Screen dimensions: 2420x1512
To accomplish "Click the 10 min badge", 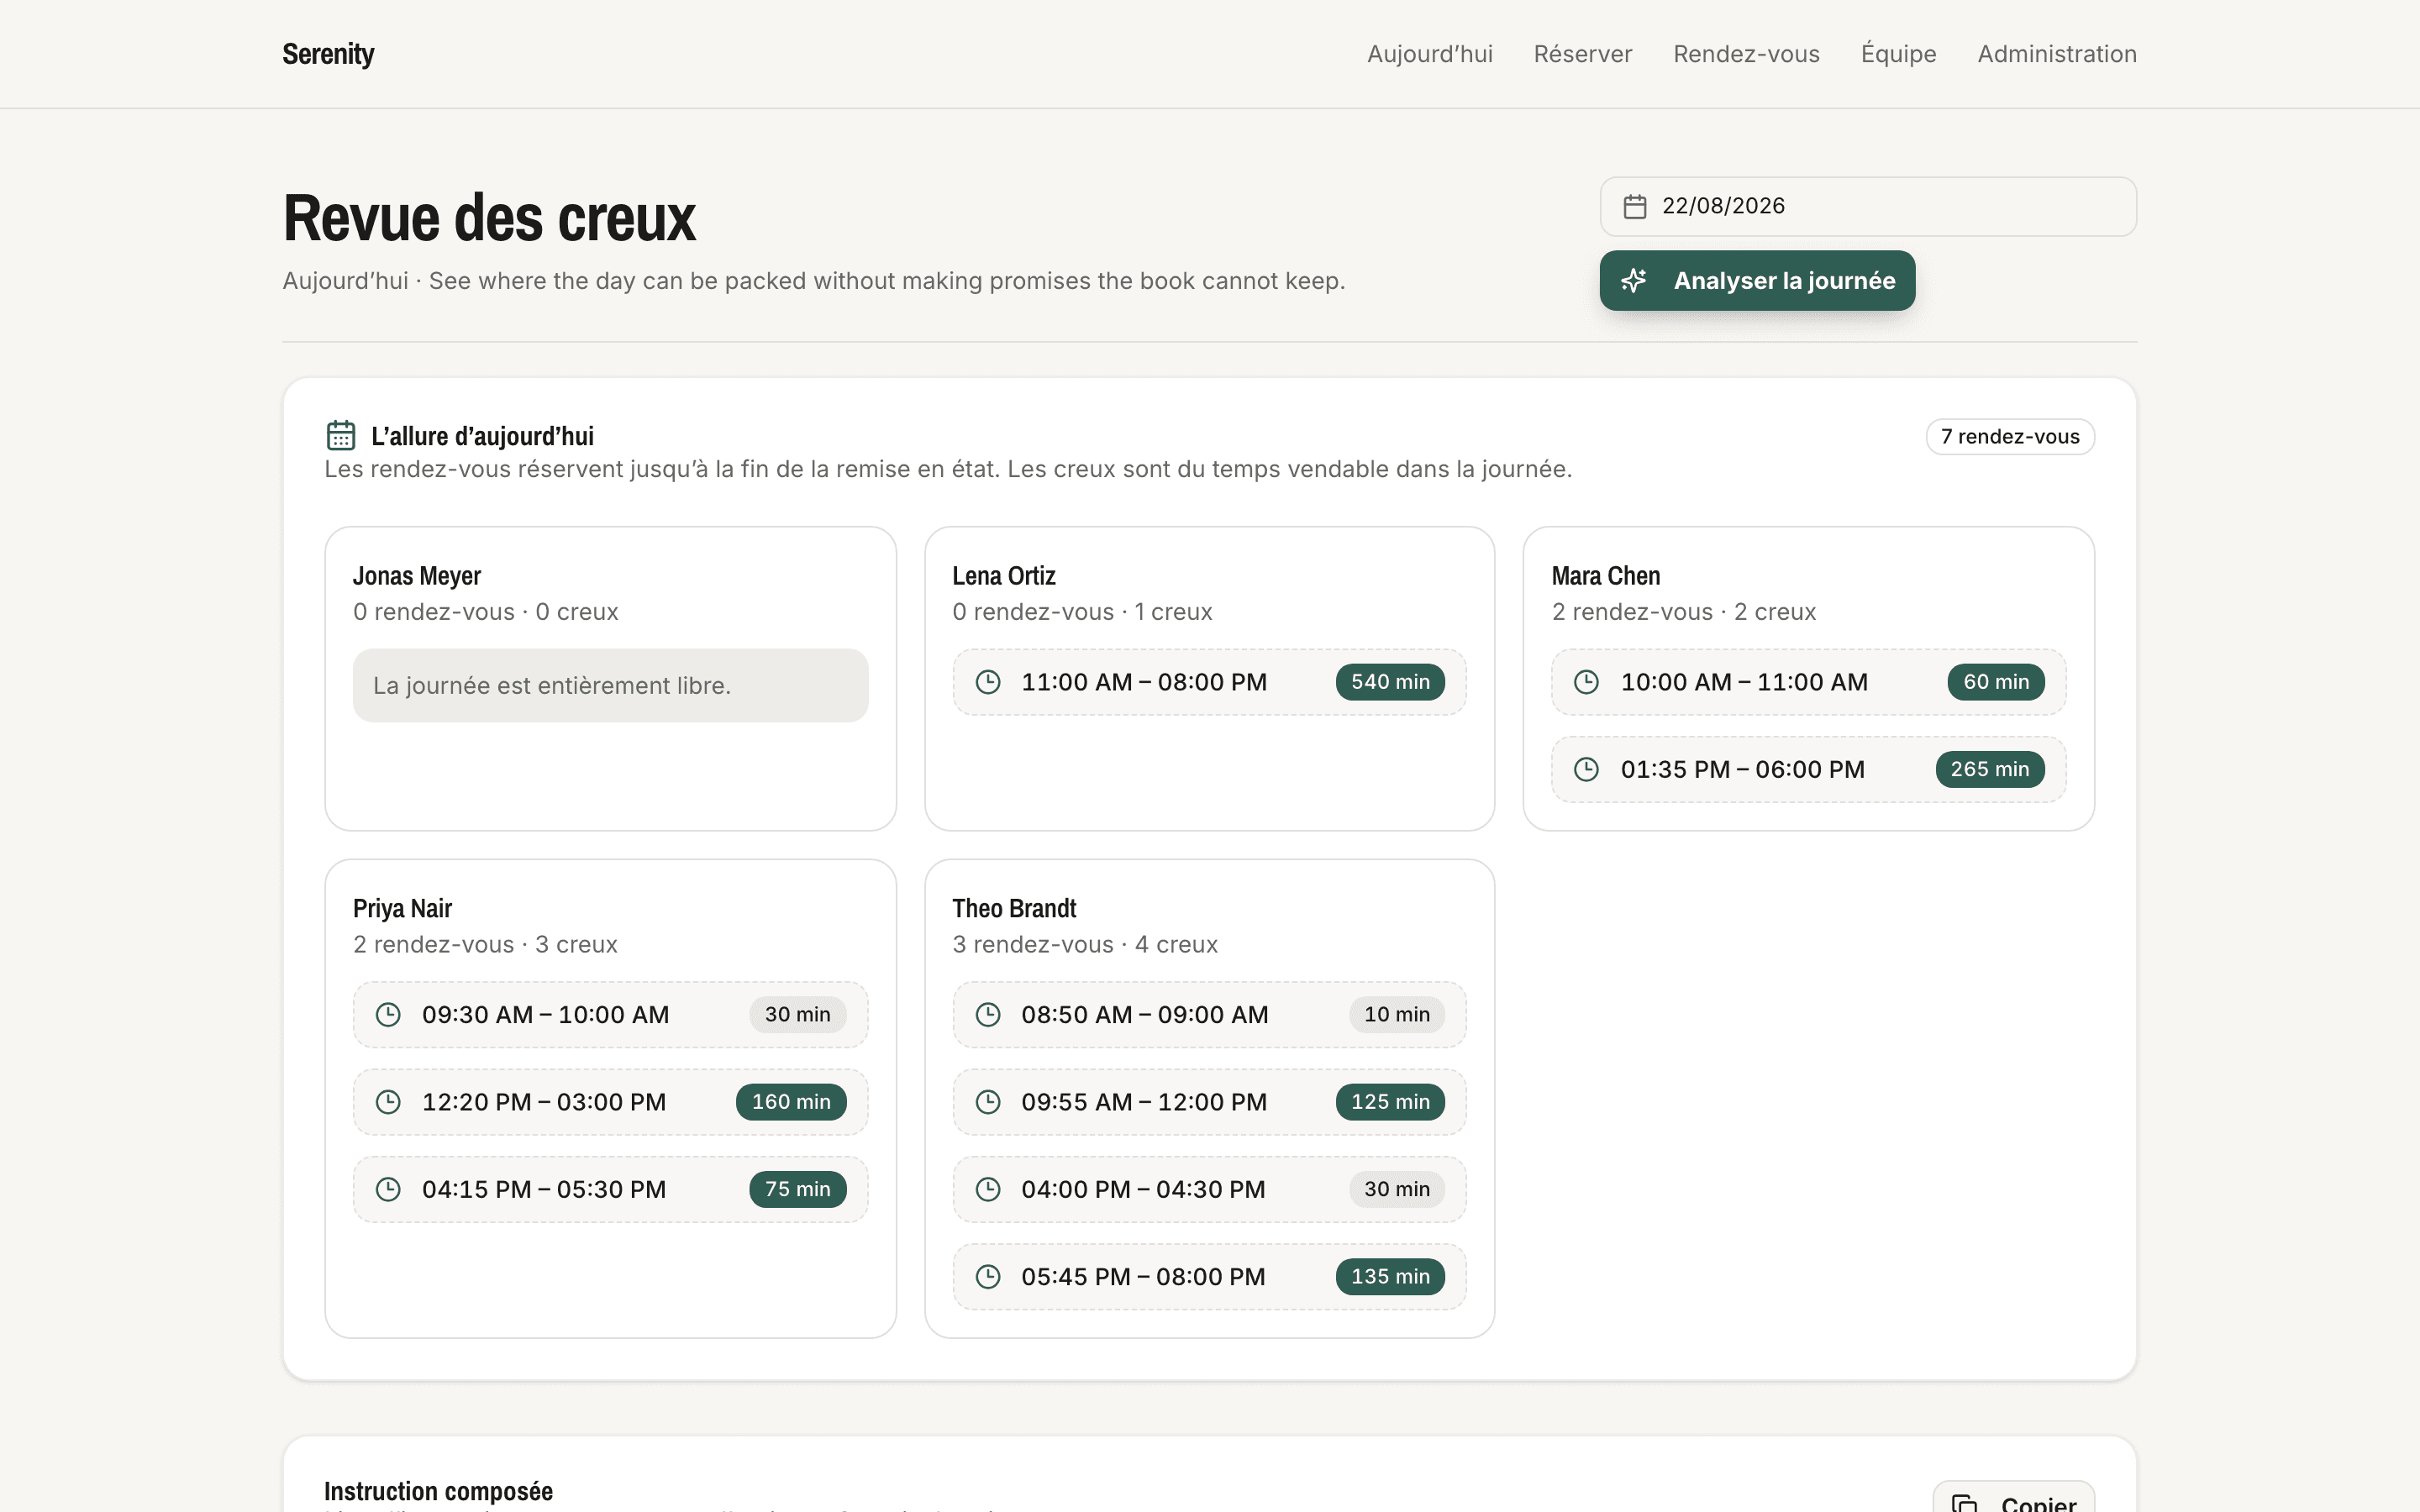I will click(x=1396, y=1015).
